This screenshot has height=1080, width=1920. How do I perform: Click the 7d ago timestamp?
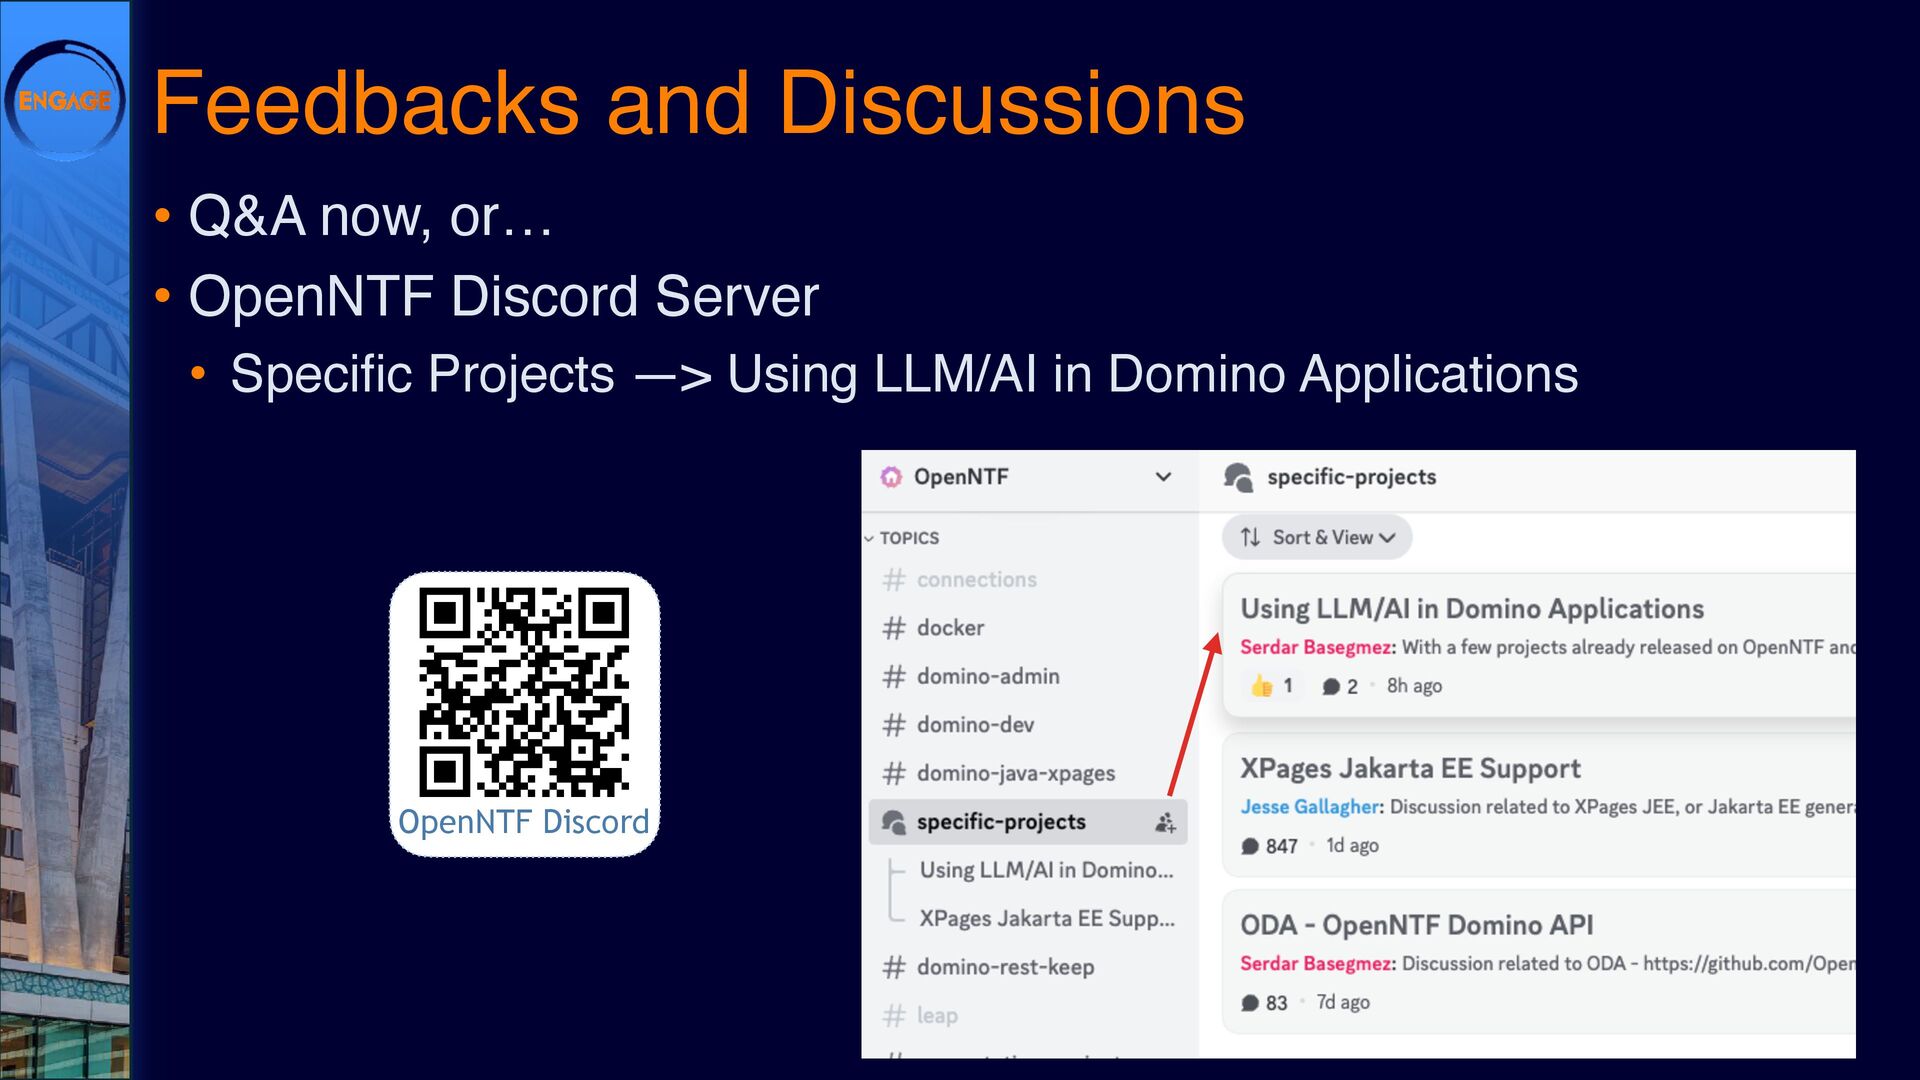coord(1343,1002)
